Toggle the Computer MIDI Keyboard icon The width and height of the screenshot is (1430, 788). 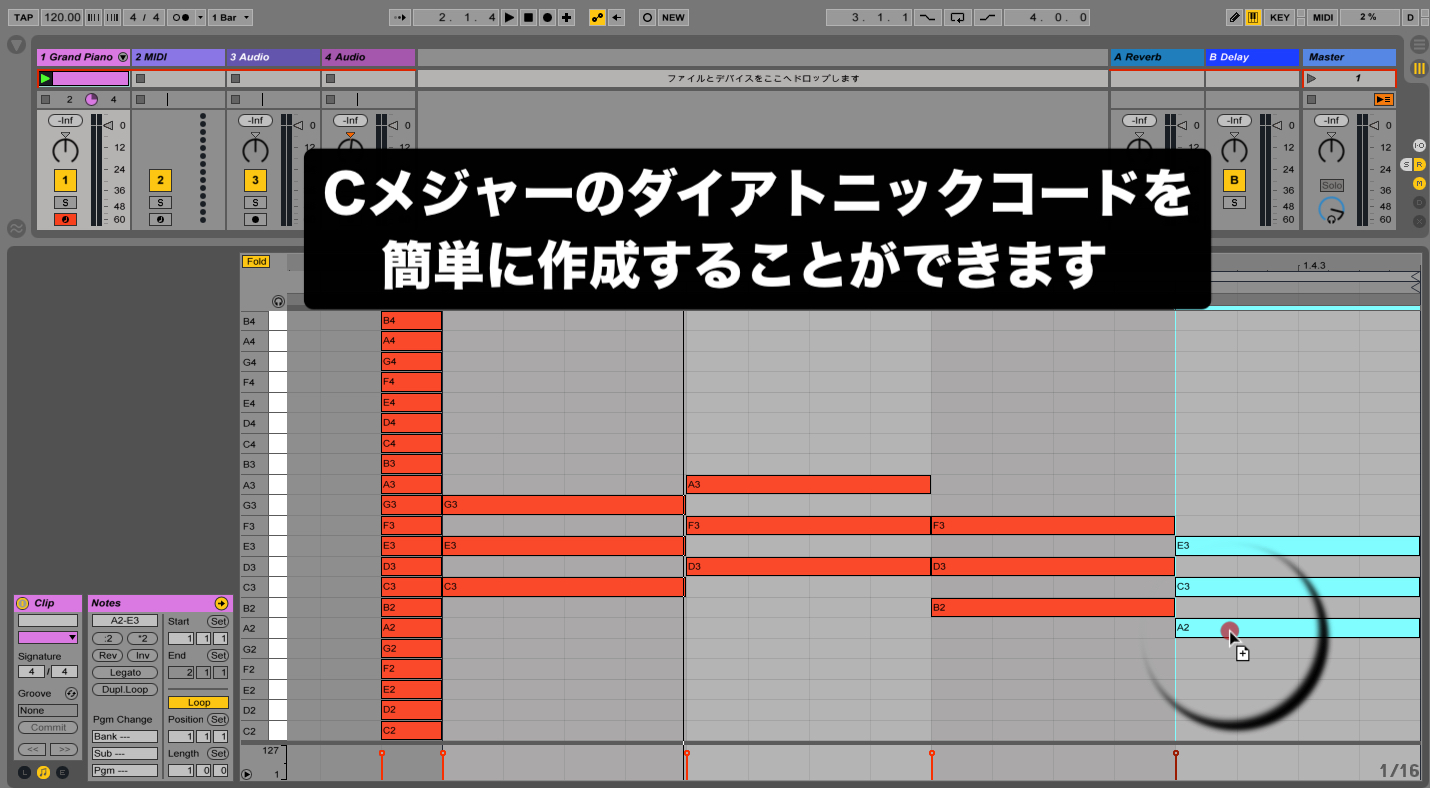point(1253,17)
